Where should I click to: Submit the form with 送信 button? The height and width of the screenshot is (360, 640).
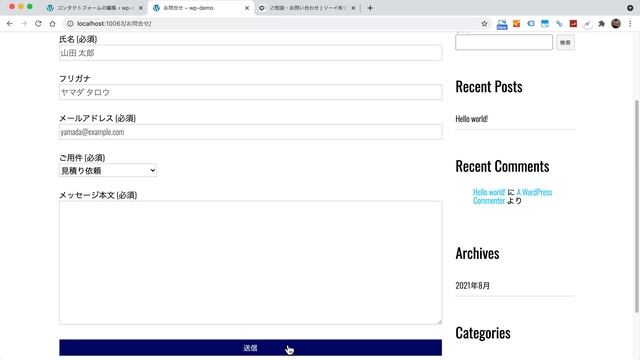[x=250, y=348]
